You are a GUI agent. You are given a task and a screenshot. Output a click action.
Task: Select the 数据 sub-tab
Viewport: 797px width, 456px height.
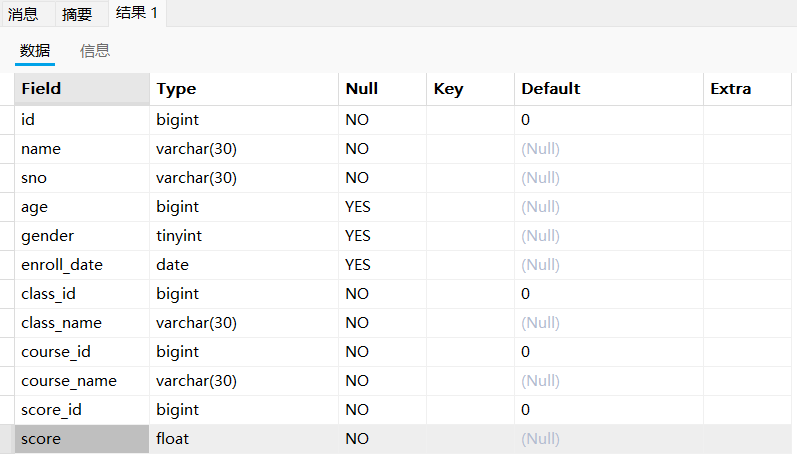(35, 51)
